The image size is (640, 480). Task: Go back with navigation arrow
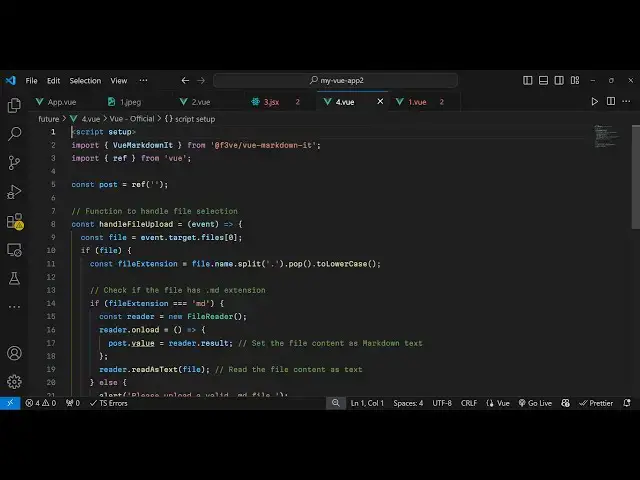point(185,80)
